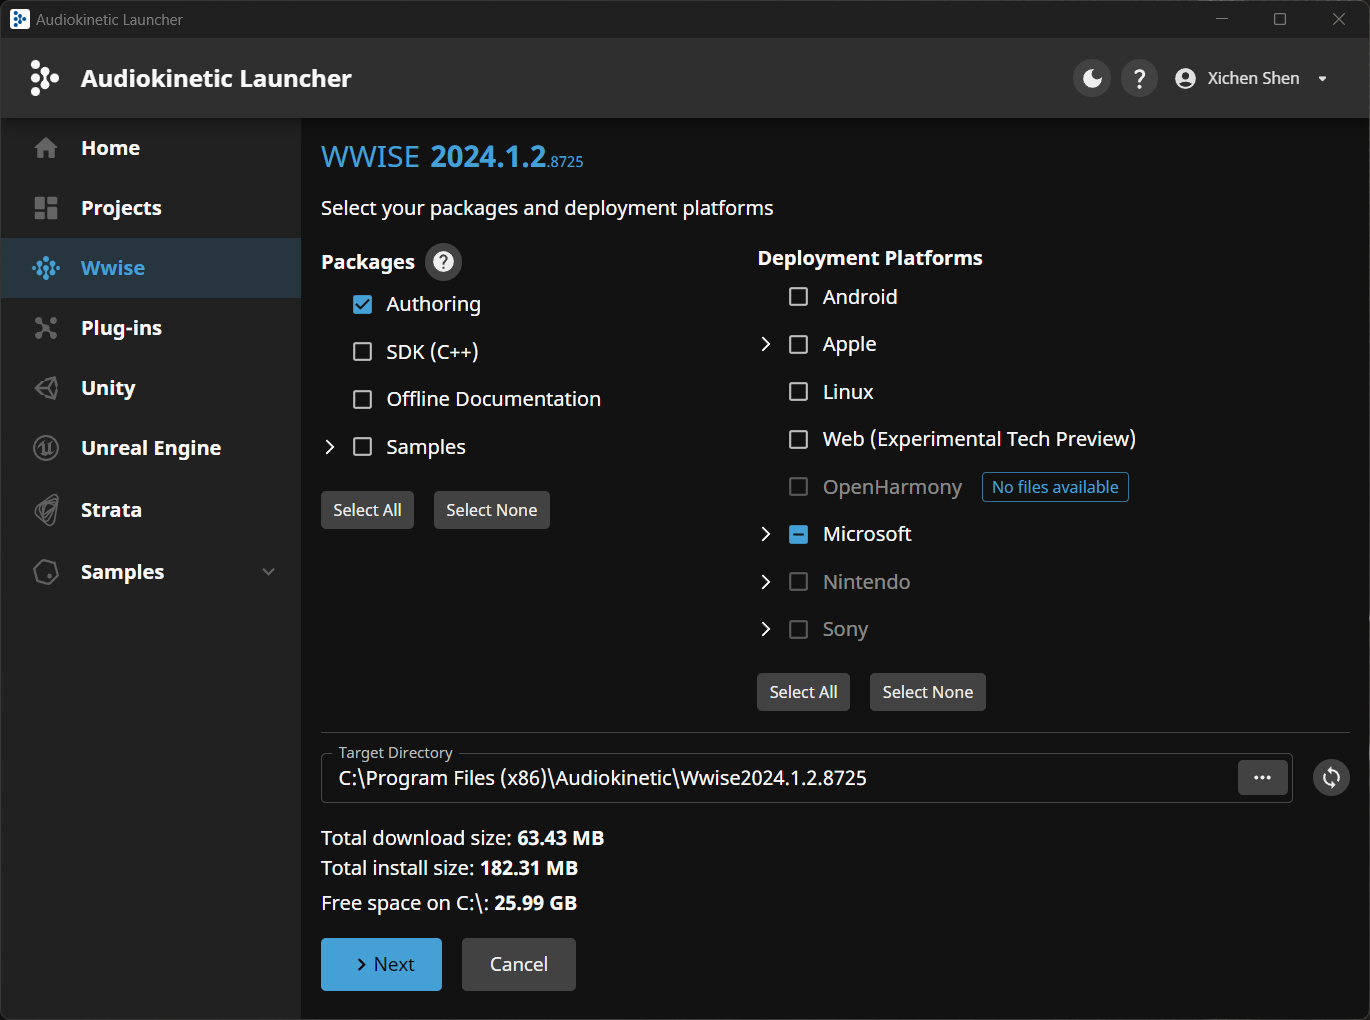Click the reset target directory refresh icon
1370x1020 pixels.
[1331, 778]
